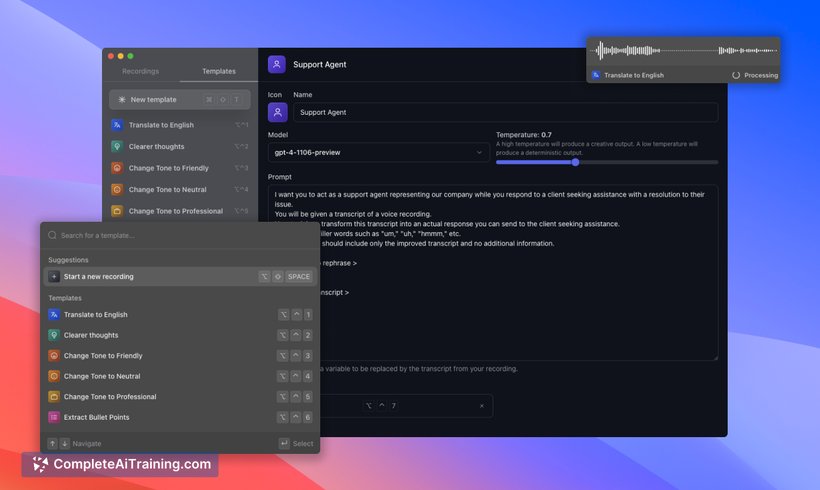Click the return key Select icon

coord(284,443)
